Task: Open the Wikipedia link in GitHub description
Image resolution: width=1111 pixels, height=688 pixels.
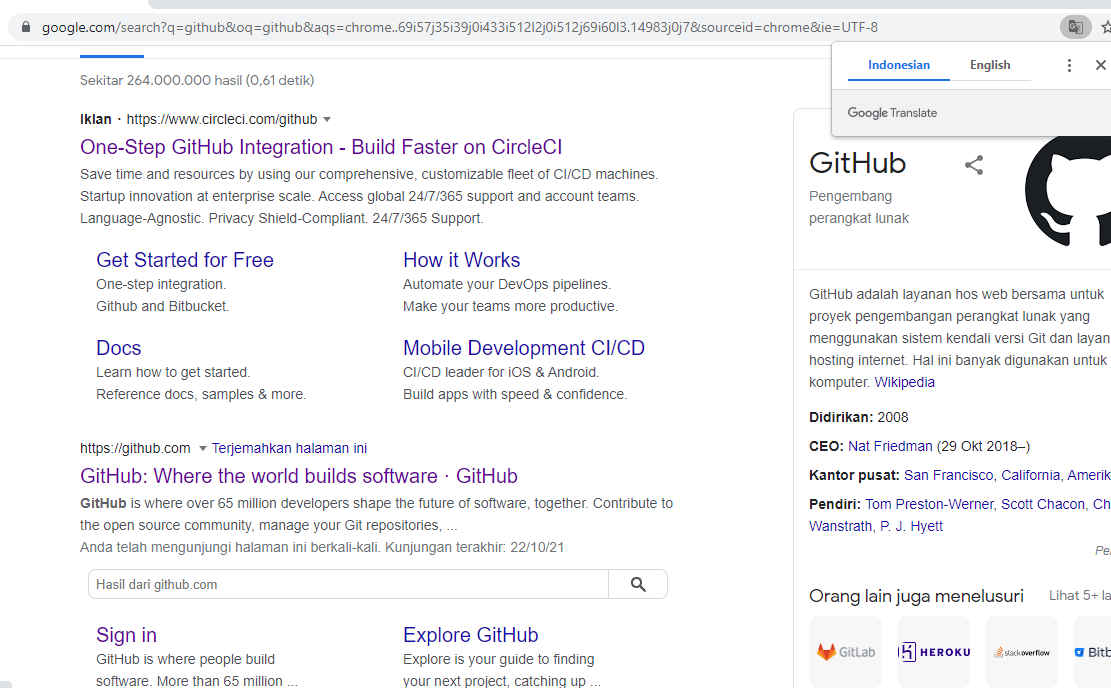Action: tap(904, 383)
